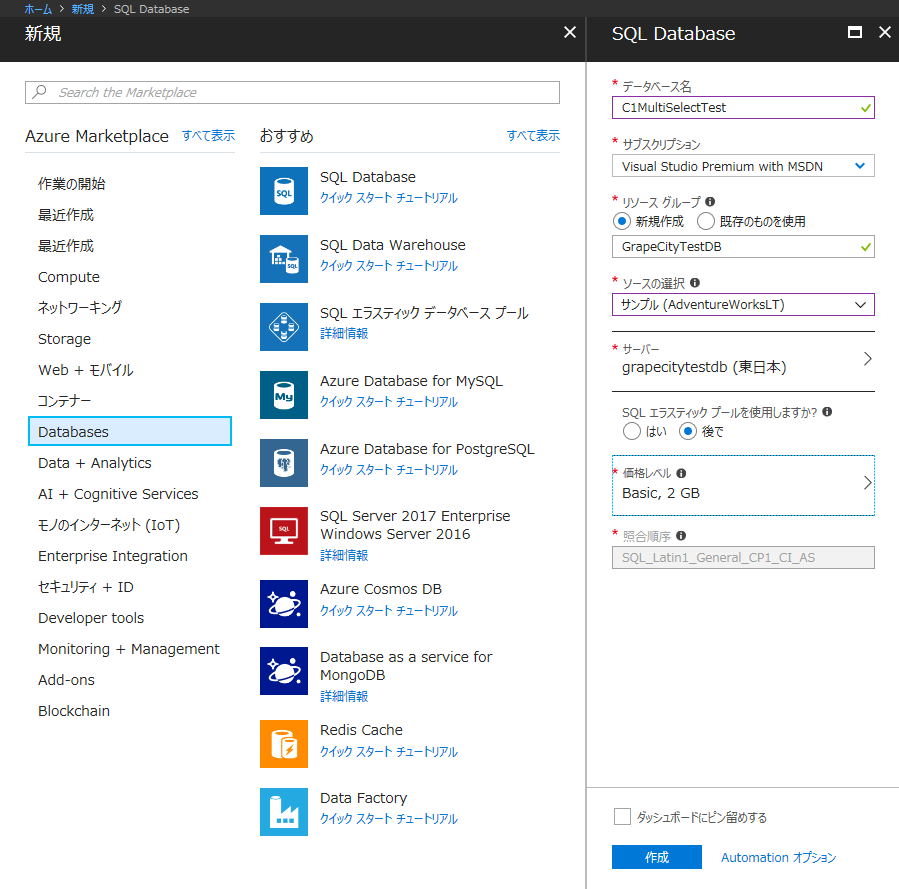Image resolution: width=899 pixels, height=889 pixels.
Task: Select Add-ons category
Action: [66, 679]
